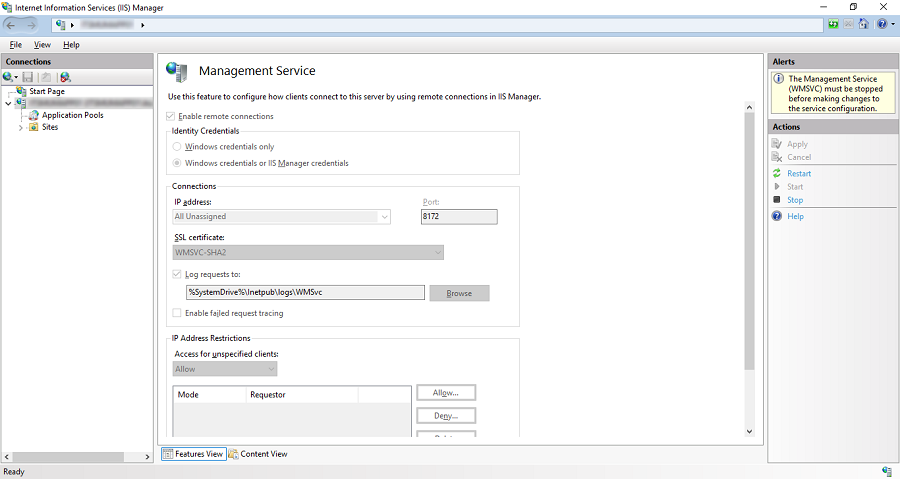Click the Allow... button

tap(446, 393)
